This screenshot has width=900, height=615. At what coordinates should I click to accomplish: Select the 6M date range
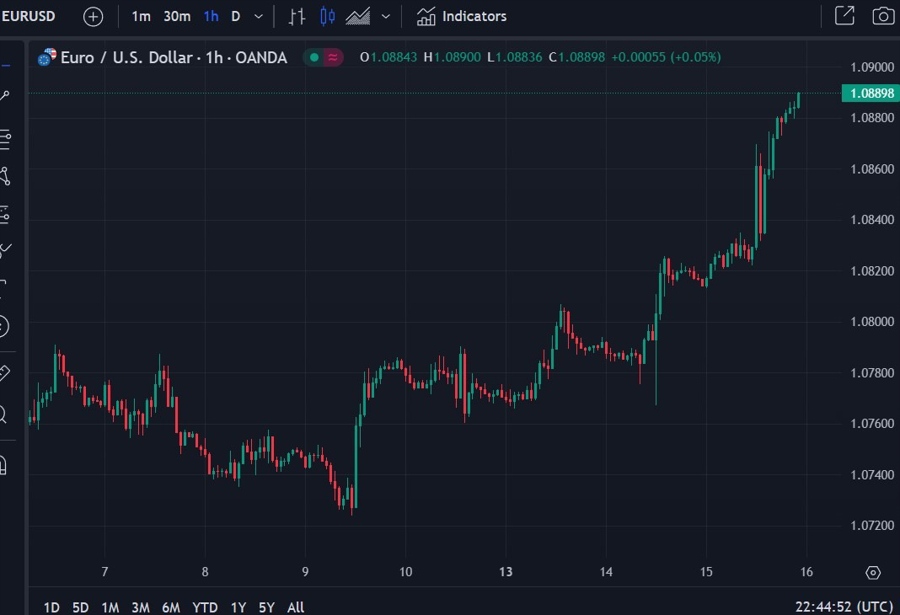[171, 607]
